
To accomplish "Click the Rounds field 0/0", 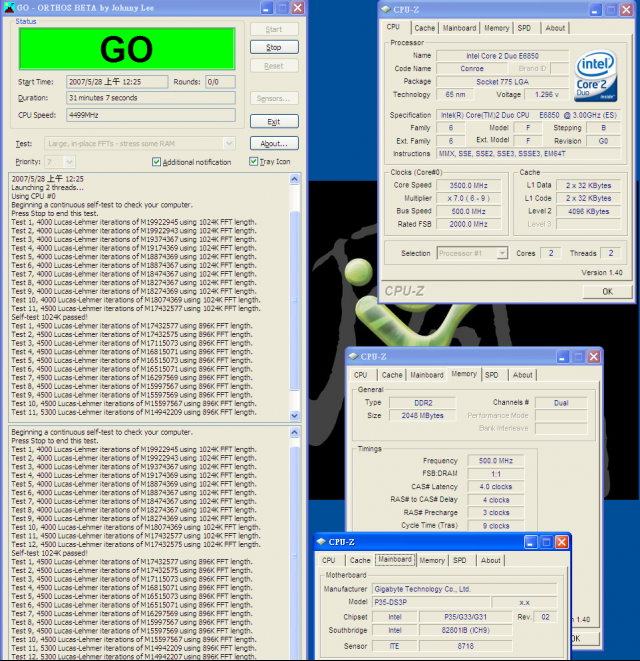I will click(x=220, y=82).
